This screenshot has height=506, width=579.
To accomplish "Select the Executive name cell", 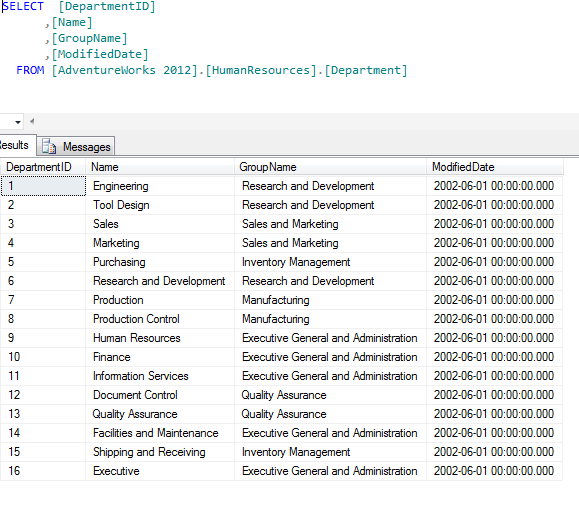I will click(x=160, y=471).
